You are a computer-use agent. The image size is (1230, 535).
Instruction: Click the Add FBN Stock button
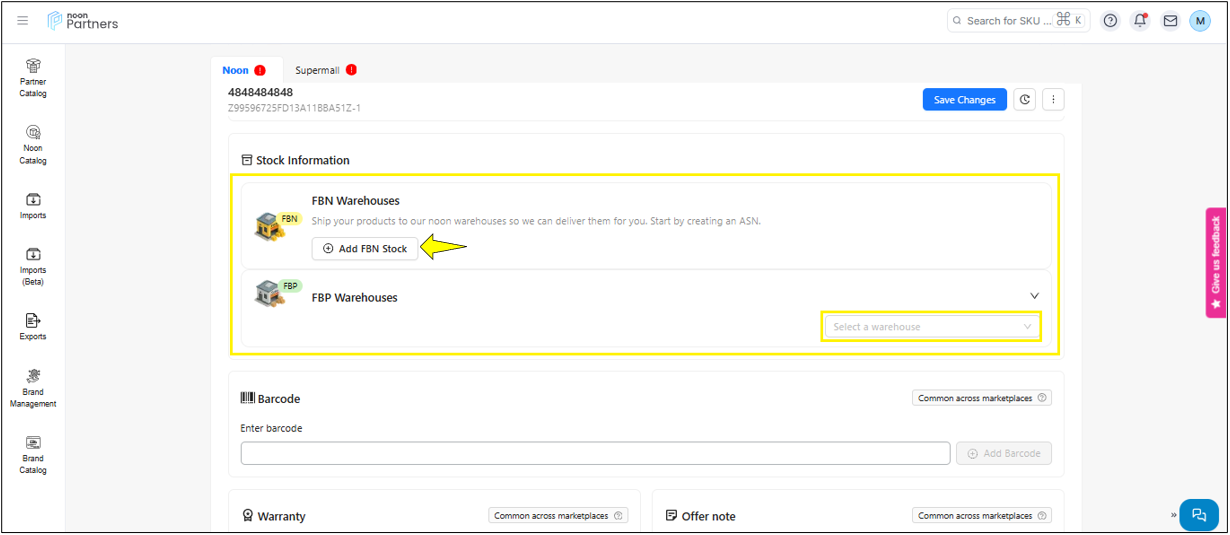(x=365, y=248)
